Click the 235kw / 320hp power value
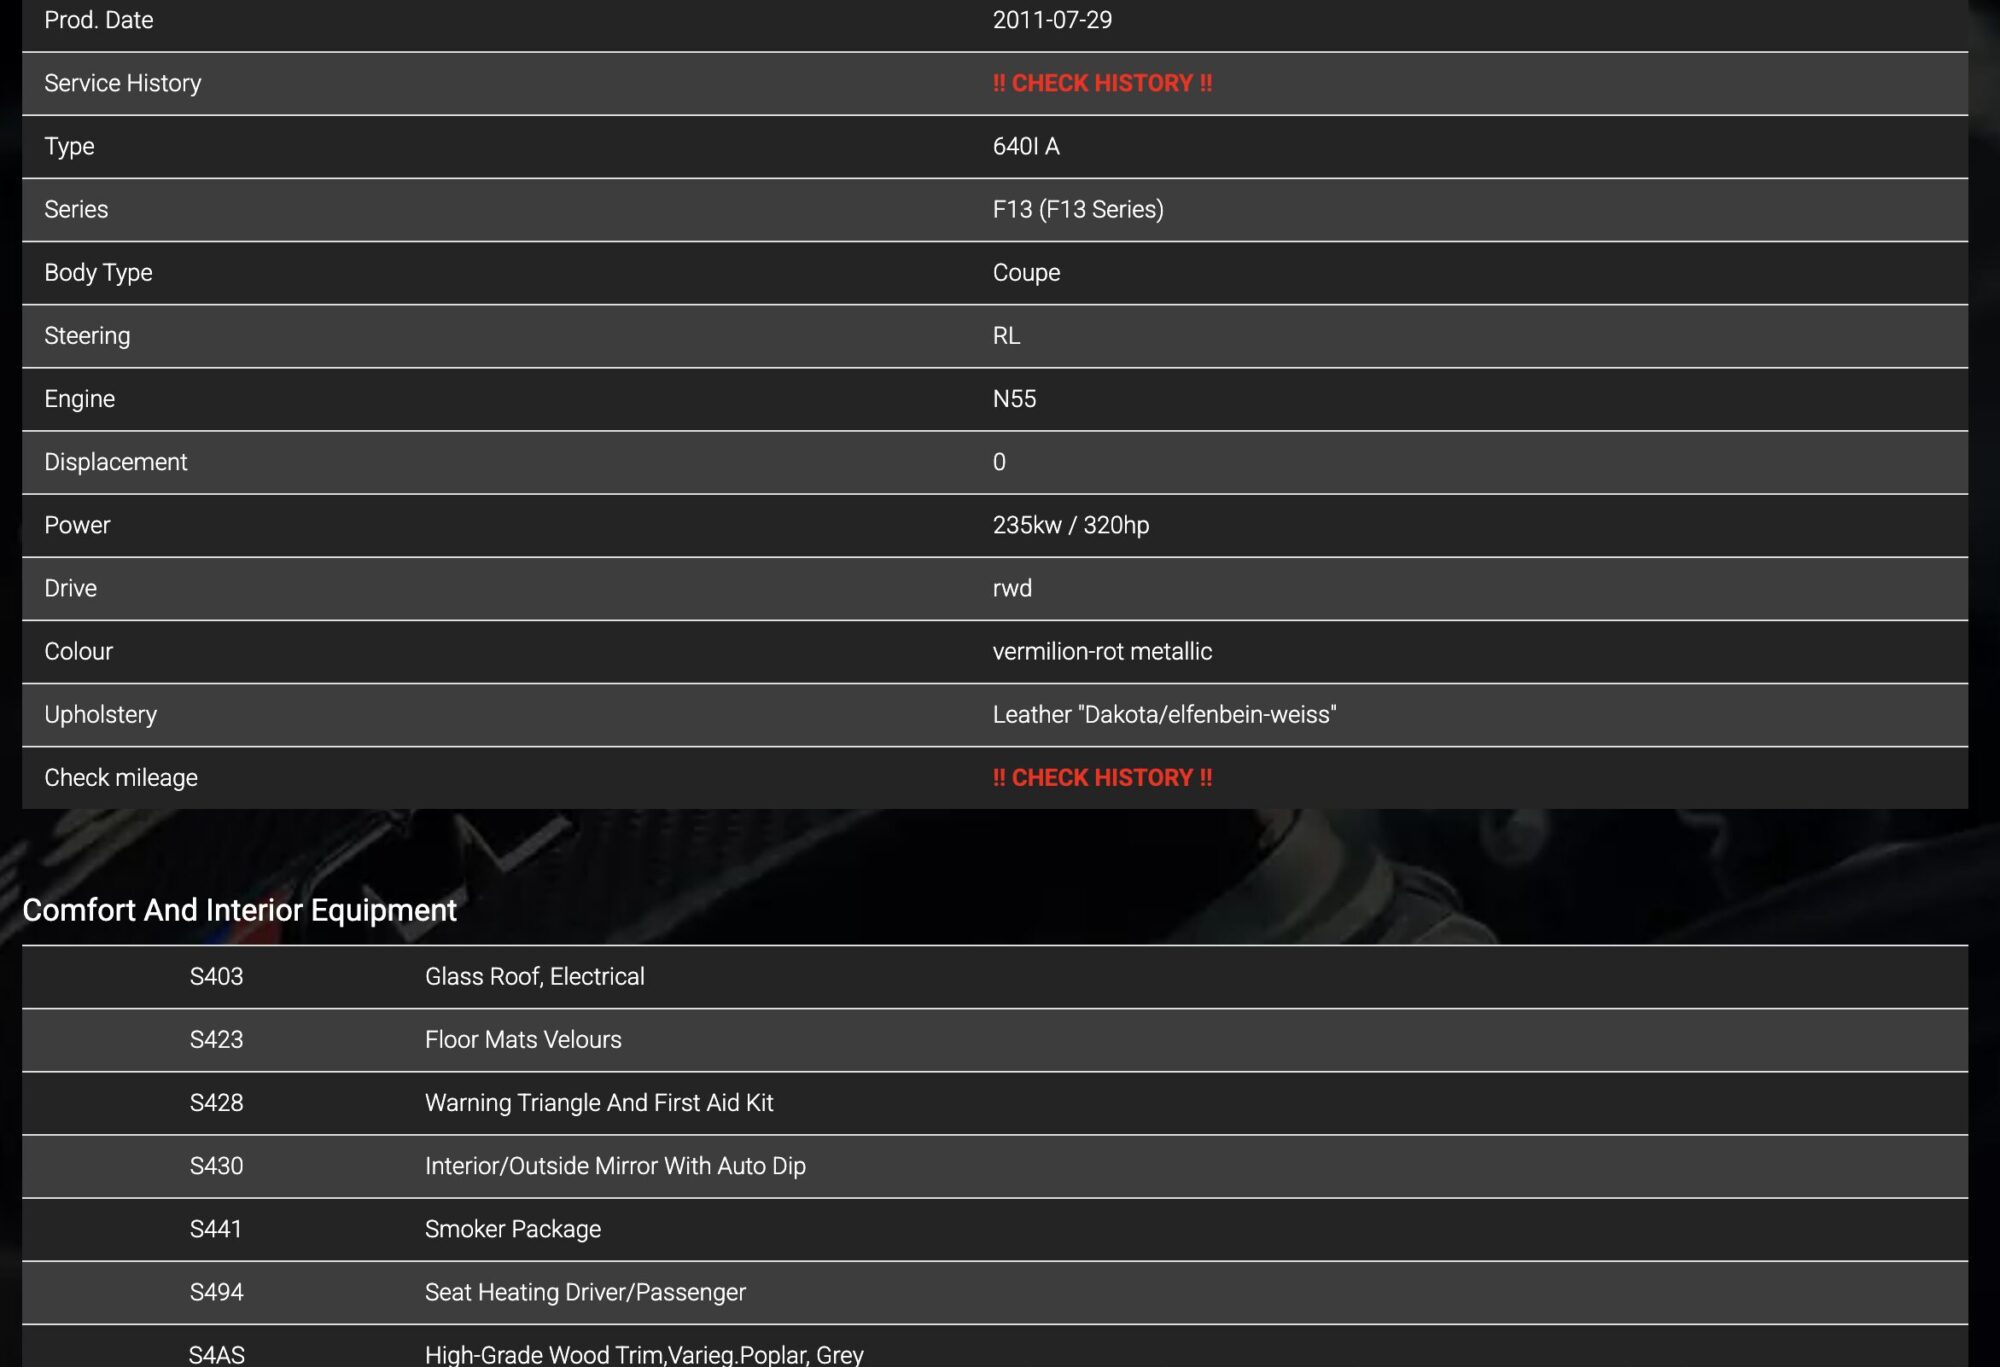Viewport: 2000px width, 1367px height. point(1070,525)
